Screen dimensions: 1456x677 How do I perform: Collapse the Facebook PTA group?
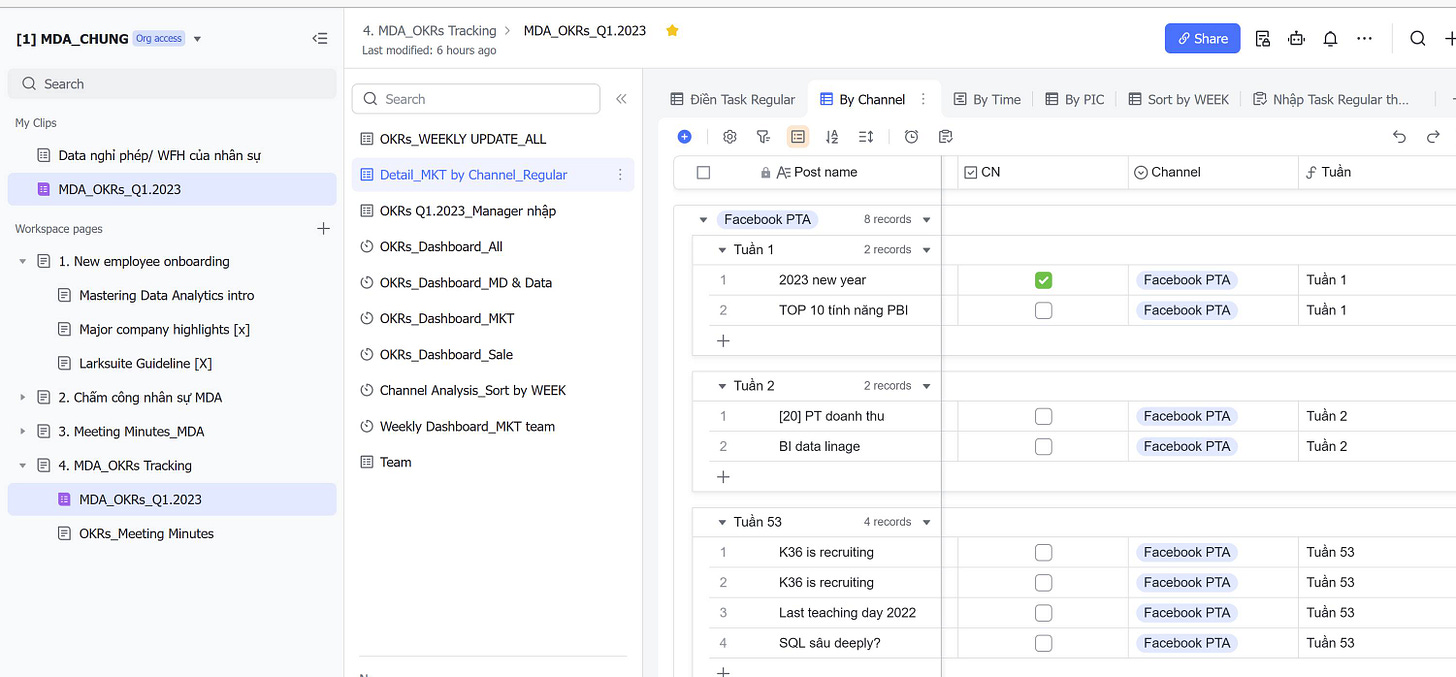(703, 219)
